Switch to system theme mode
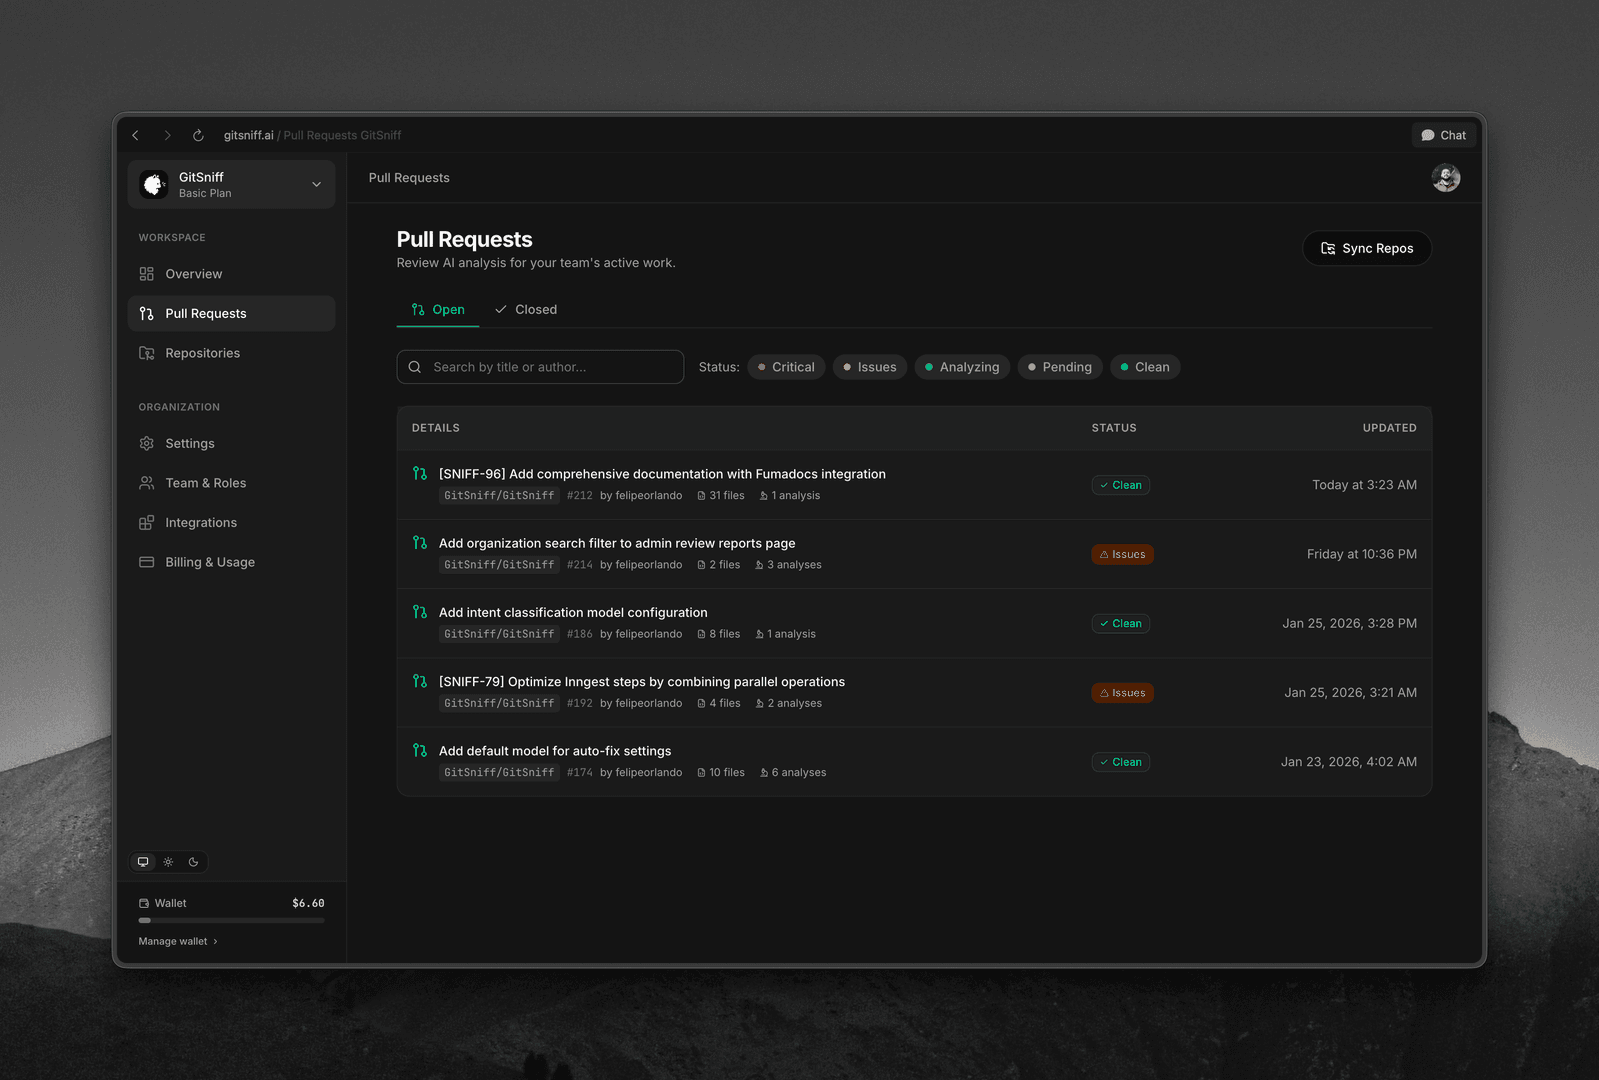The image size is (1599, 1080). pyautogui.click(x=143, y=862)
